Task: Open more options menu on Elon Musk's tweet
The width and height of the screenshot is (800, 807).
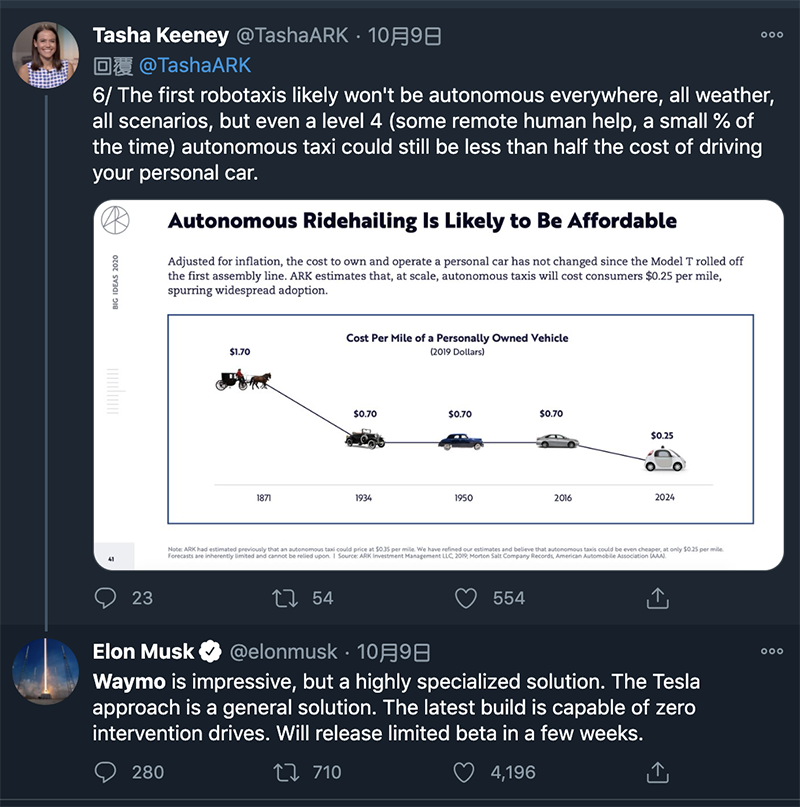Action: point(772,651)
